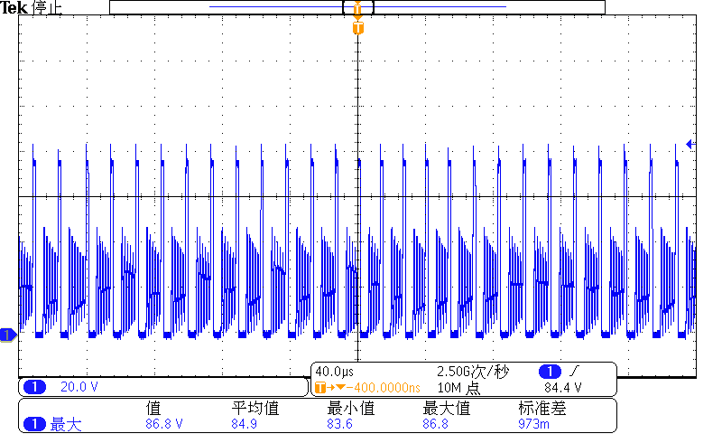Click the mean value 84.9
Image resolution: width=722 pixels, height=434 pixels.
click(x=244, y=424)
